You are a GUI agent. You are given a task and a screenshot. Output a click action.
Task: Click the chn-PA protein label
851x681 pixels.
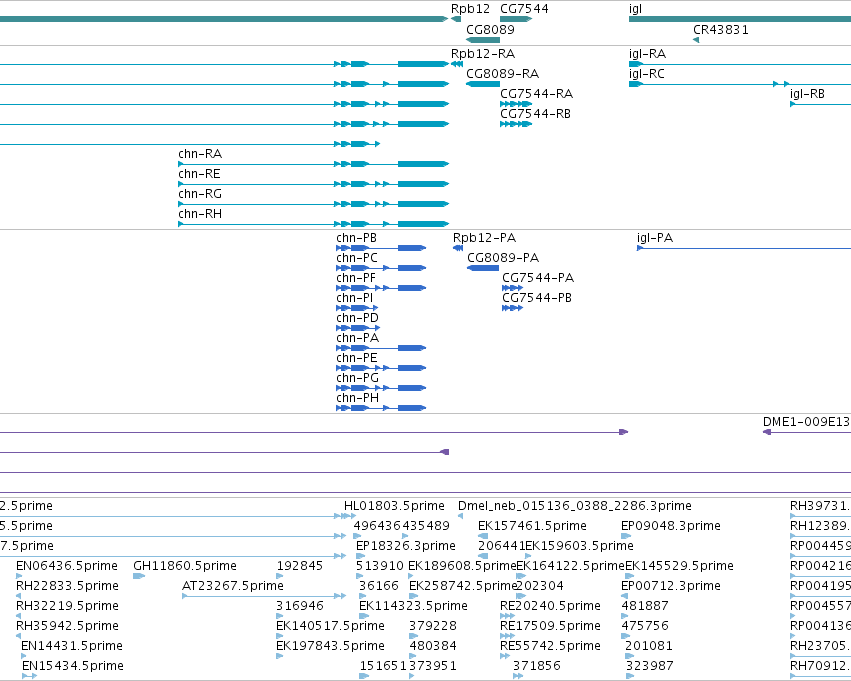click(357, 338)
